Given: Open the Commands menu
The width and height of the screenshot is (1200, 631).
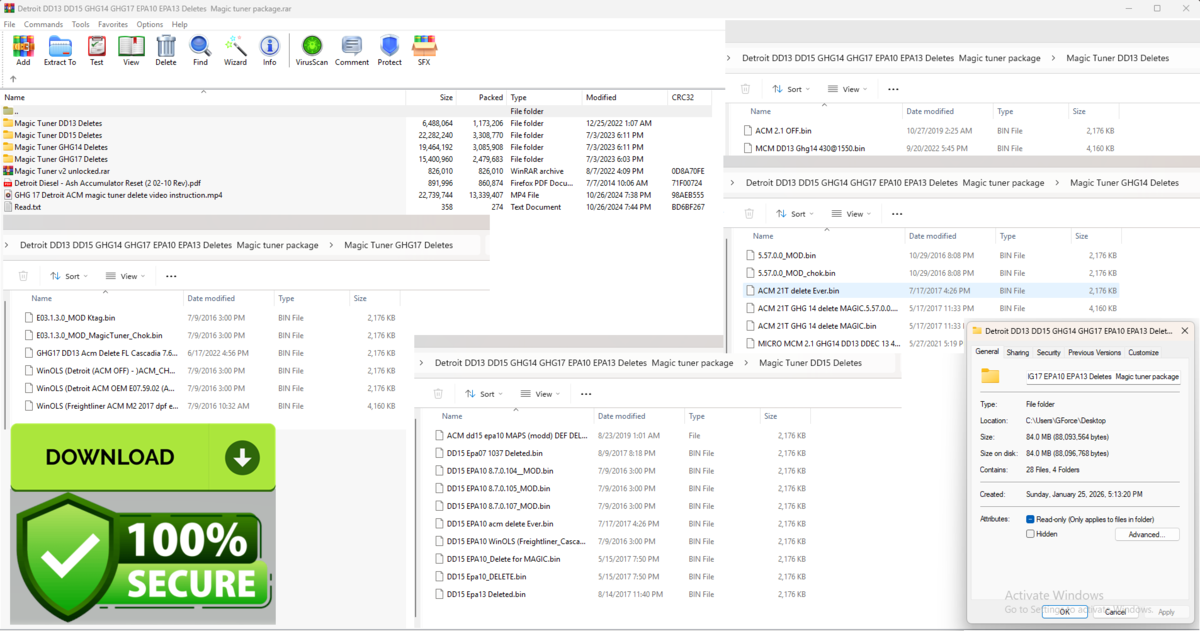Looking at the screenshot, I should pyautogui.click(x=43, y=24).
